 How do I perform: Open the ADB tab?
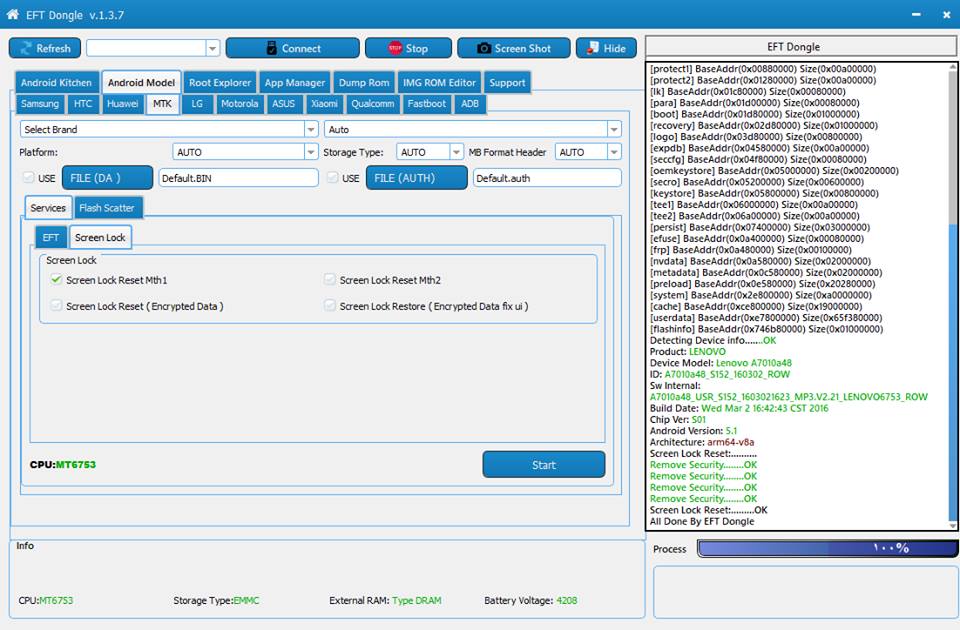click(470, 104)
